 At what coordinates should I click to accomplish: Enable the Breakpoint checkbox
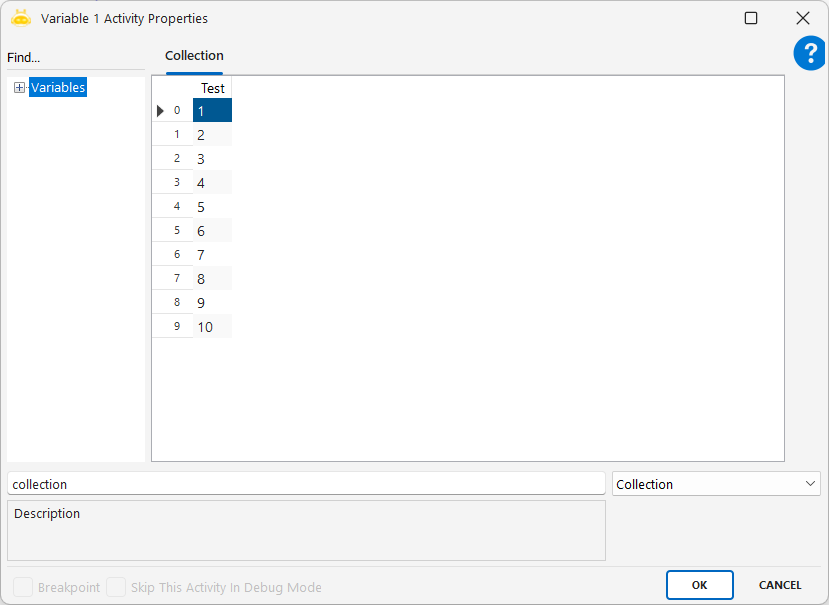[22, 587]
